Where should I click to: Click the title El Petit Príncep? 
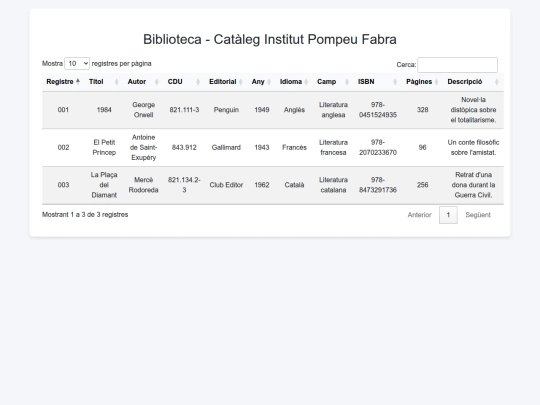click(x=104, y=147)
